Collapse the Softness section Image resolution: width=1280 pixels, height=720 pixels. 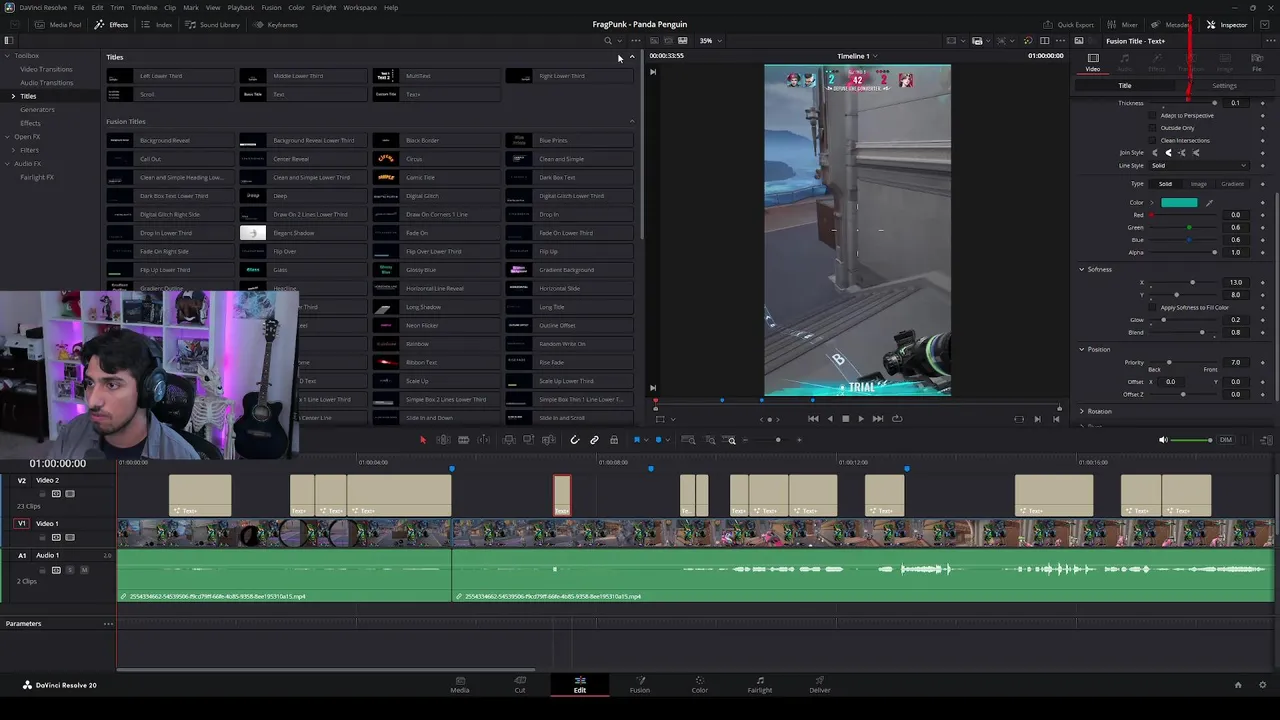click(1081, 269)
